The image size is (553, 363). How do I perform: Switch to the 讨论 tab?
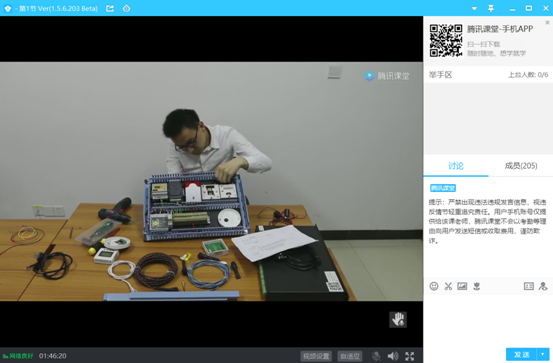pos(456,166)
